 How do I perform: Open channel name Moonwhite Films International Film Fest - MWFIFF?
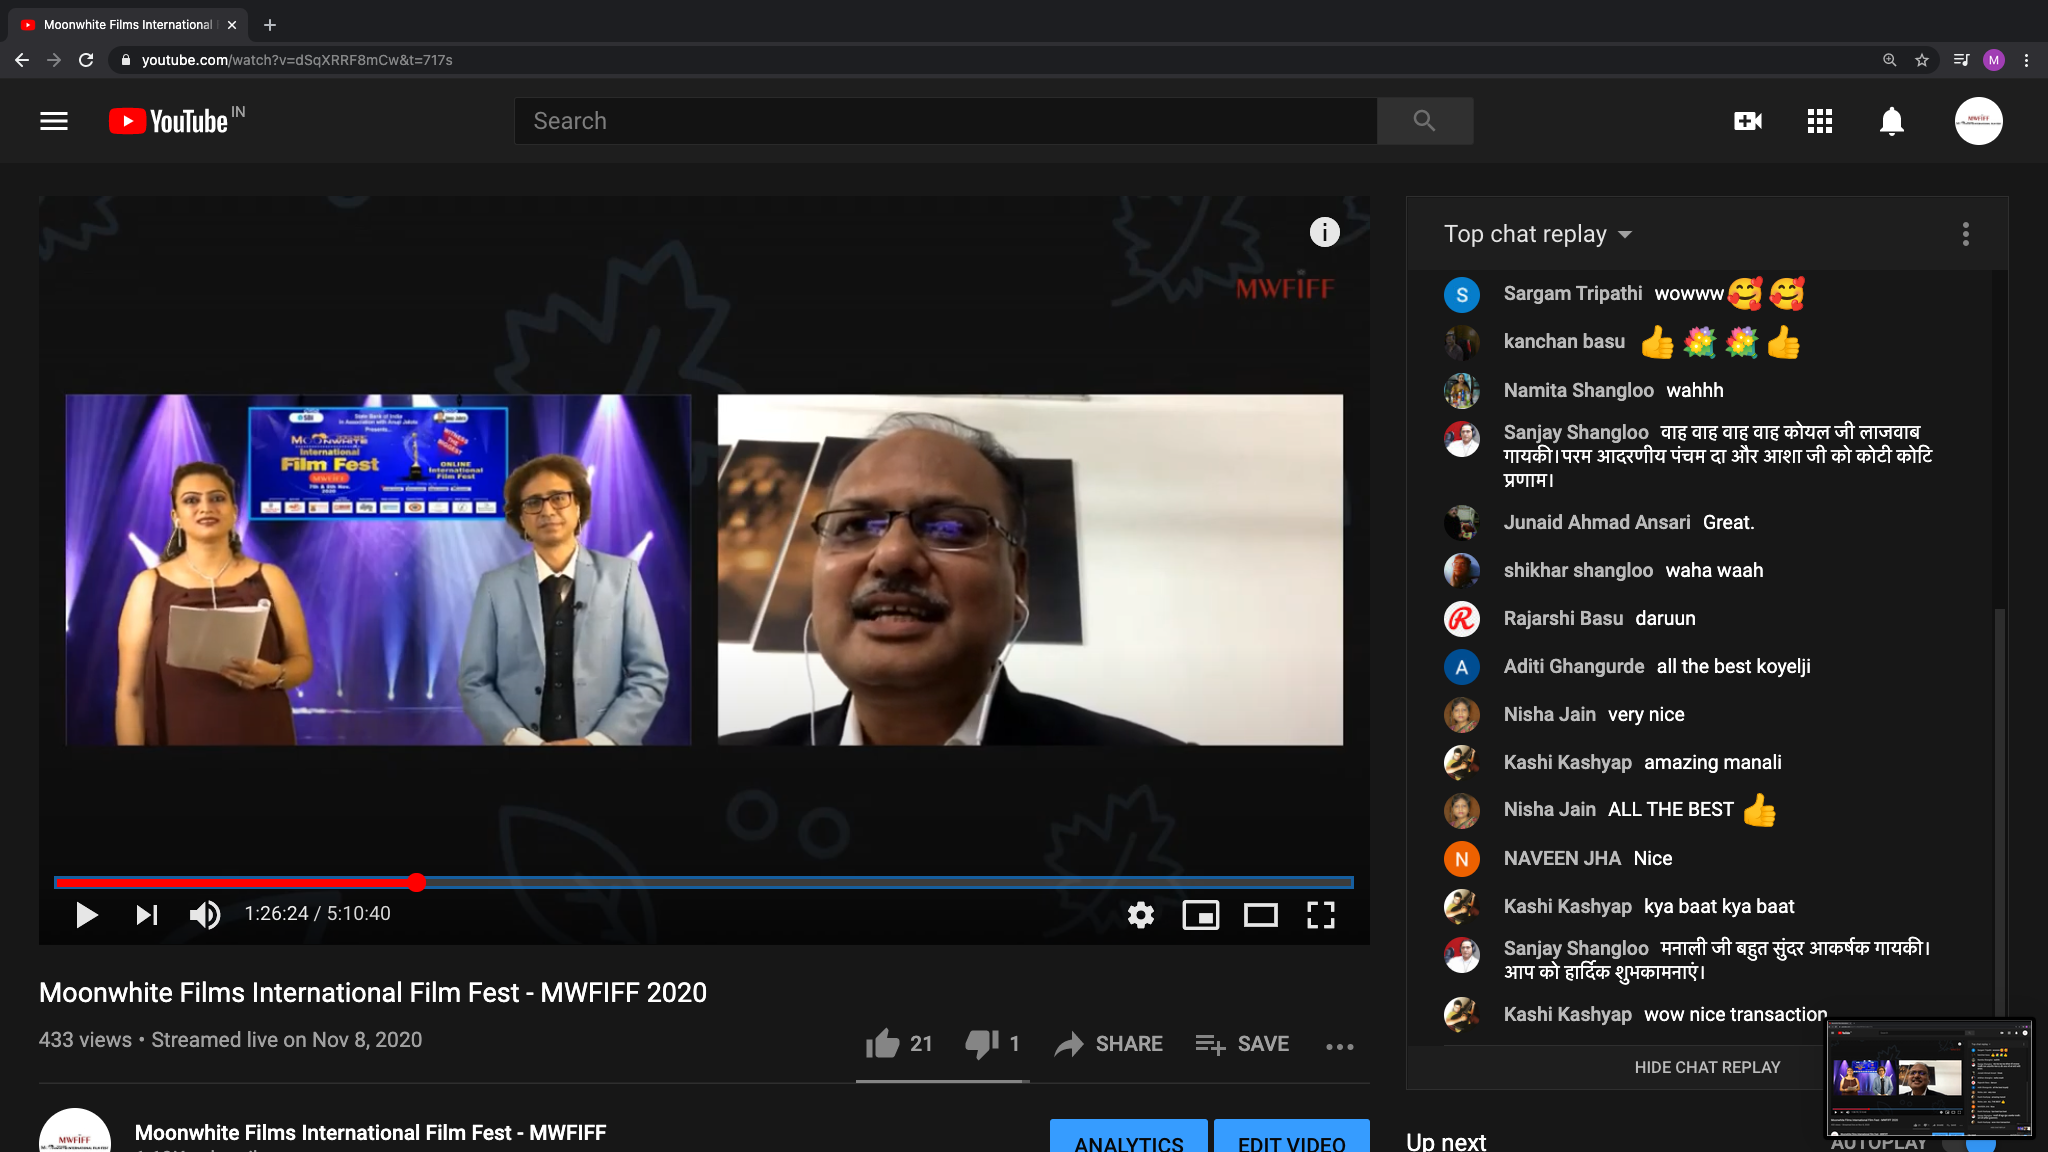coord(370,1132)
